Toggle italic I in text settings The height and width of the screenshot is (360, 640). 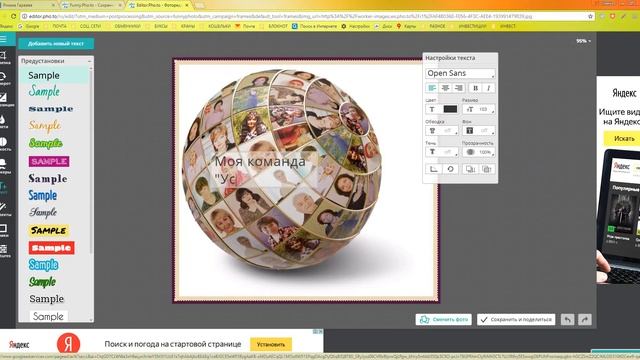point(489,88)
